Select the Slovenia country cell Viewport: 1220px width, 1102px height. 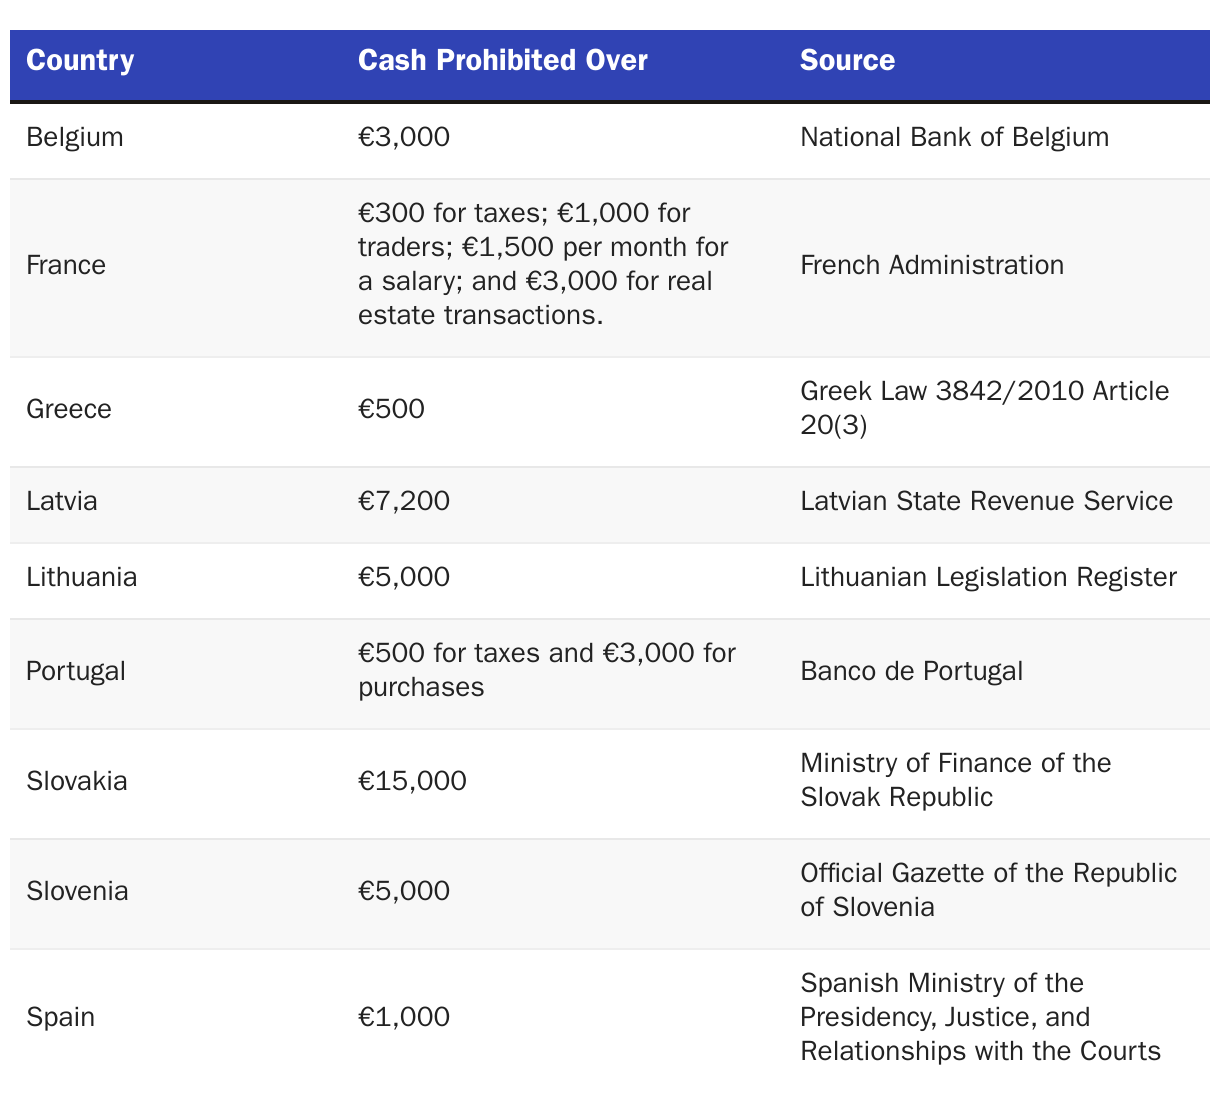[x=78, y=891]
